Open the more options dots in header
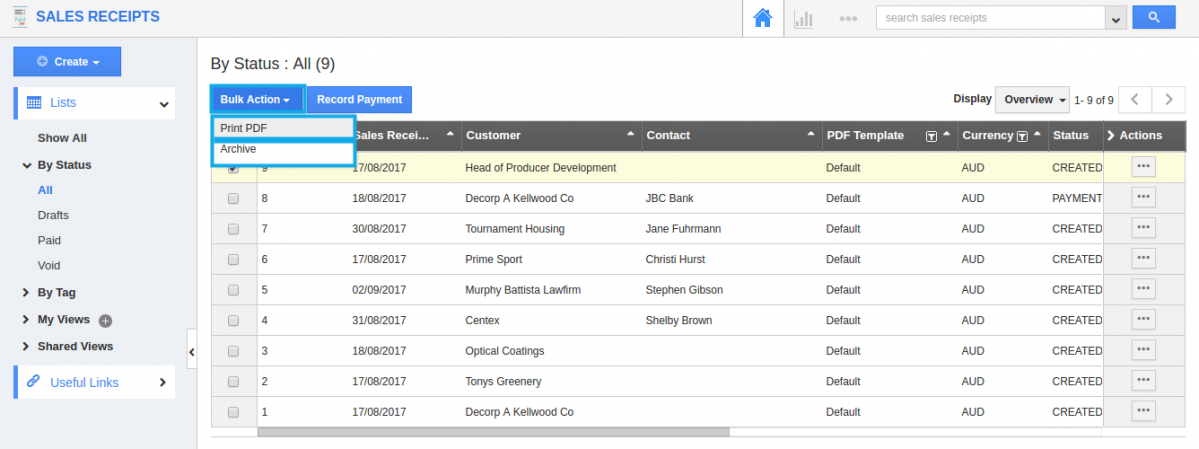1199x449 pixels. pos(847,18)
